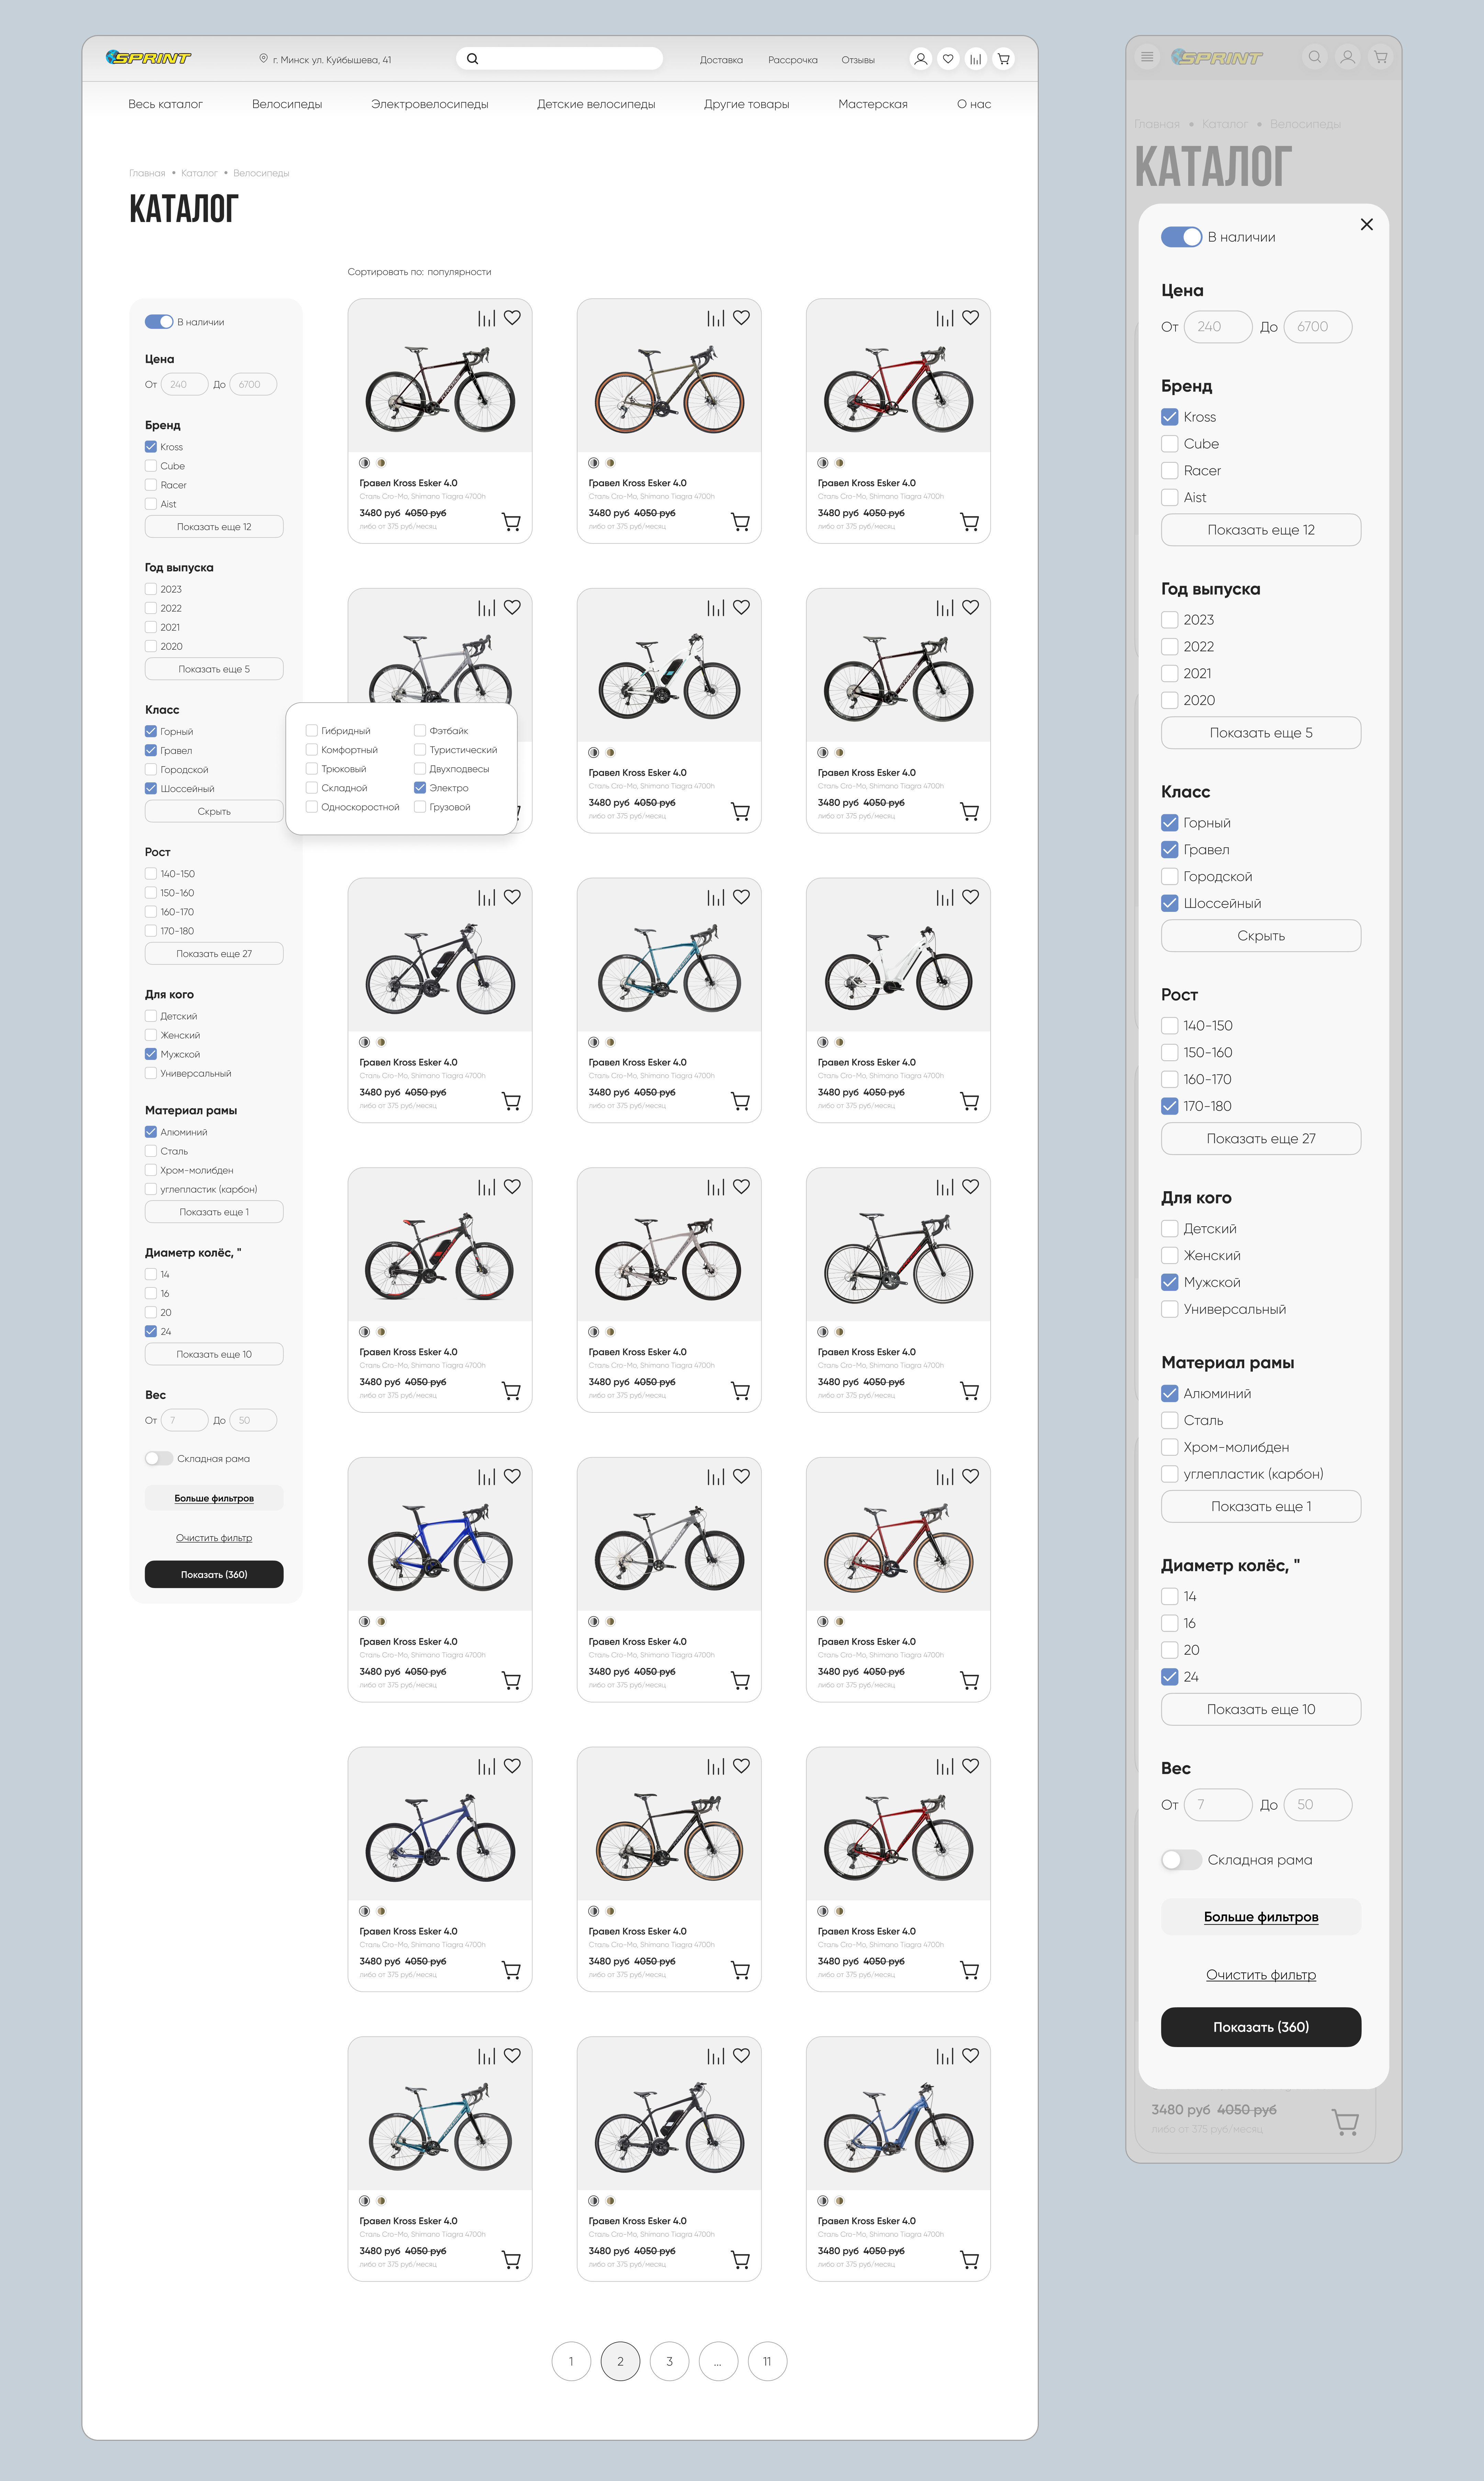Viewport: 1484px width, 2481px height.
Task: Tap the search icon in mobile header
Action: [x=1315, y=57]
